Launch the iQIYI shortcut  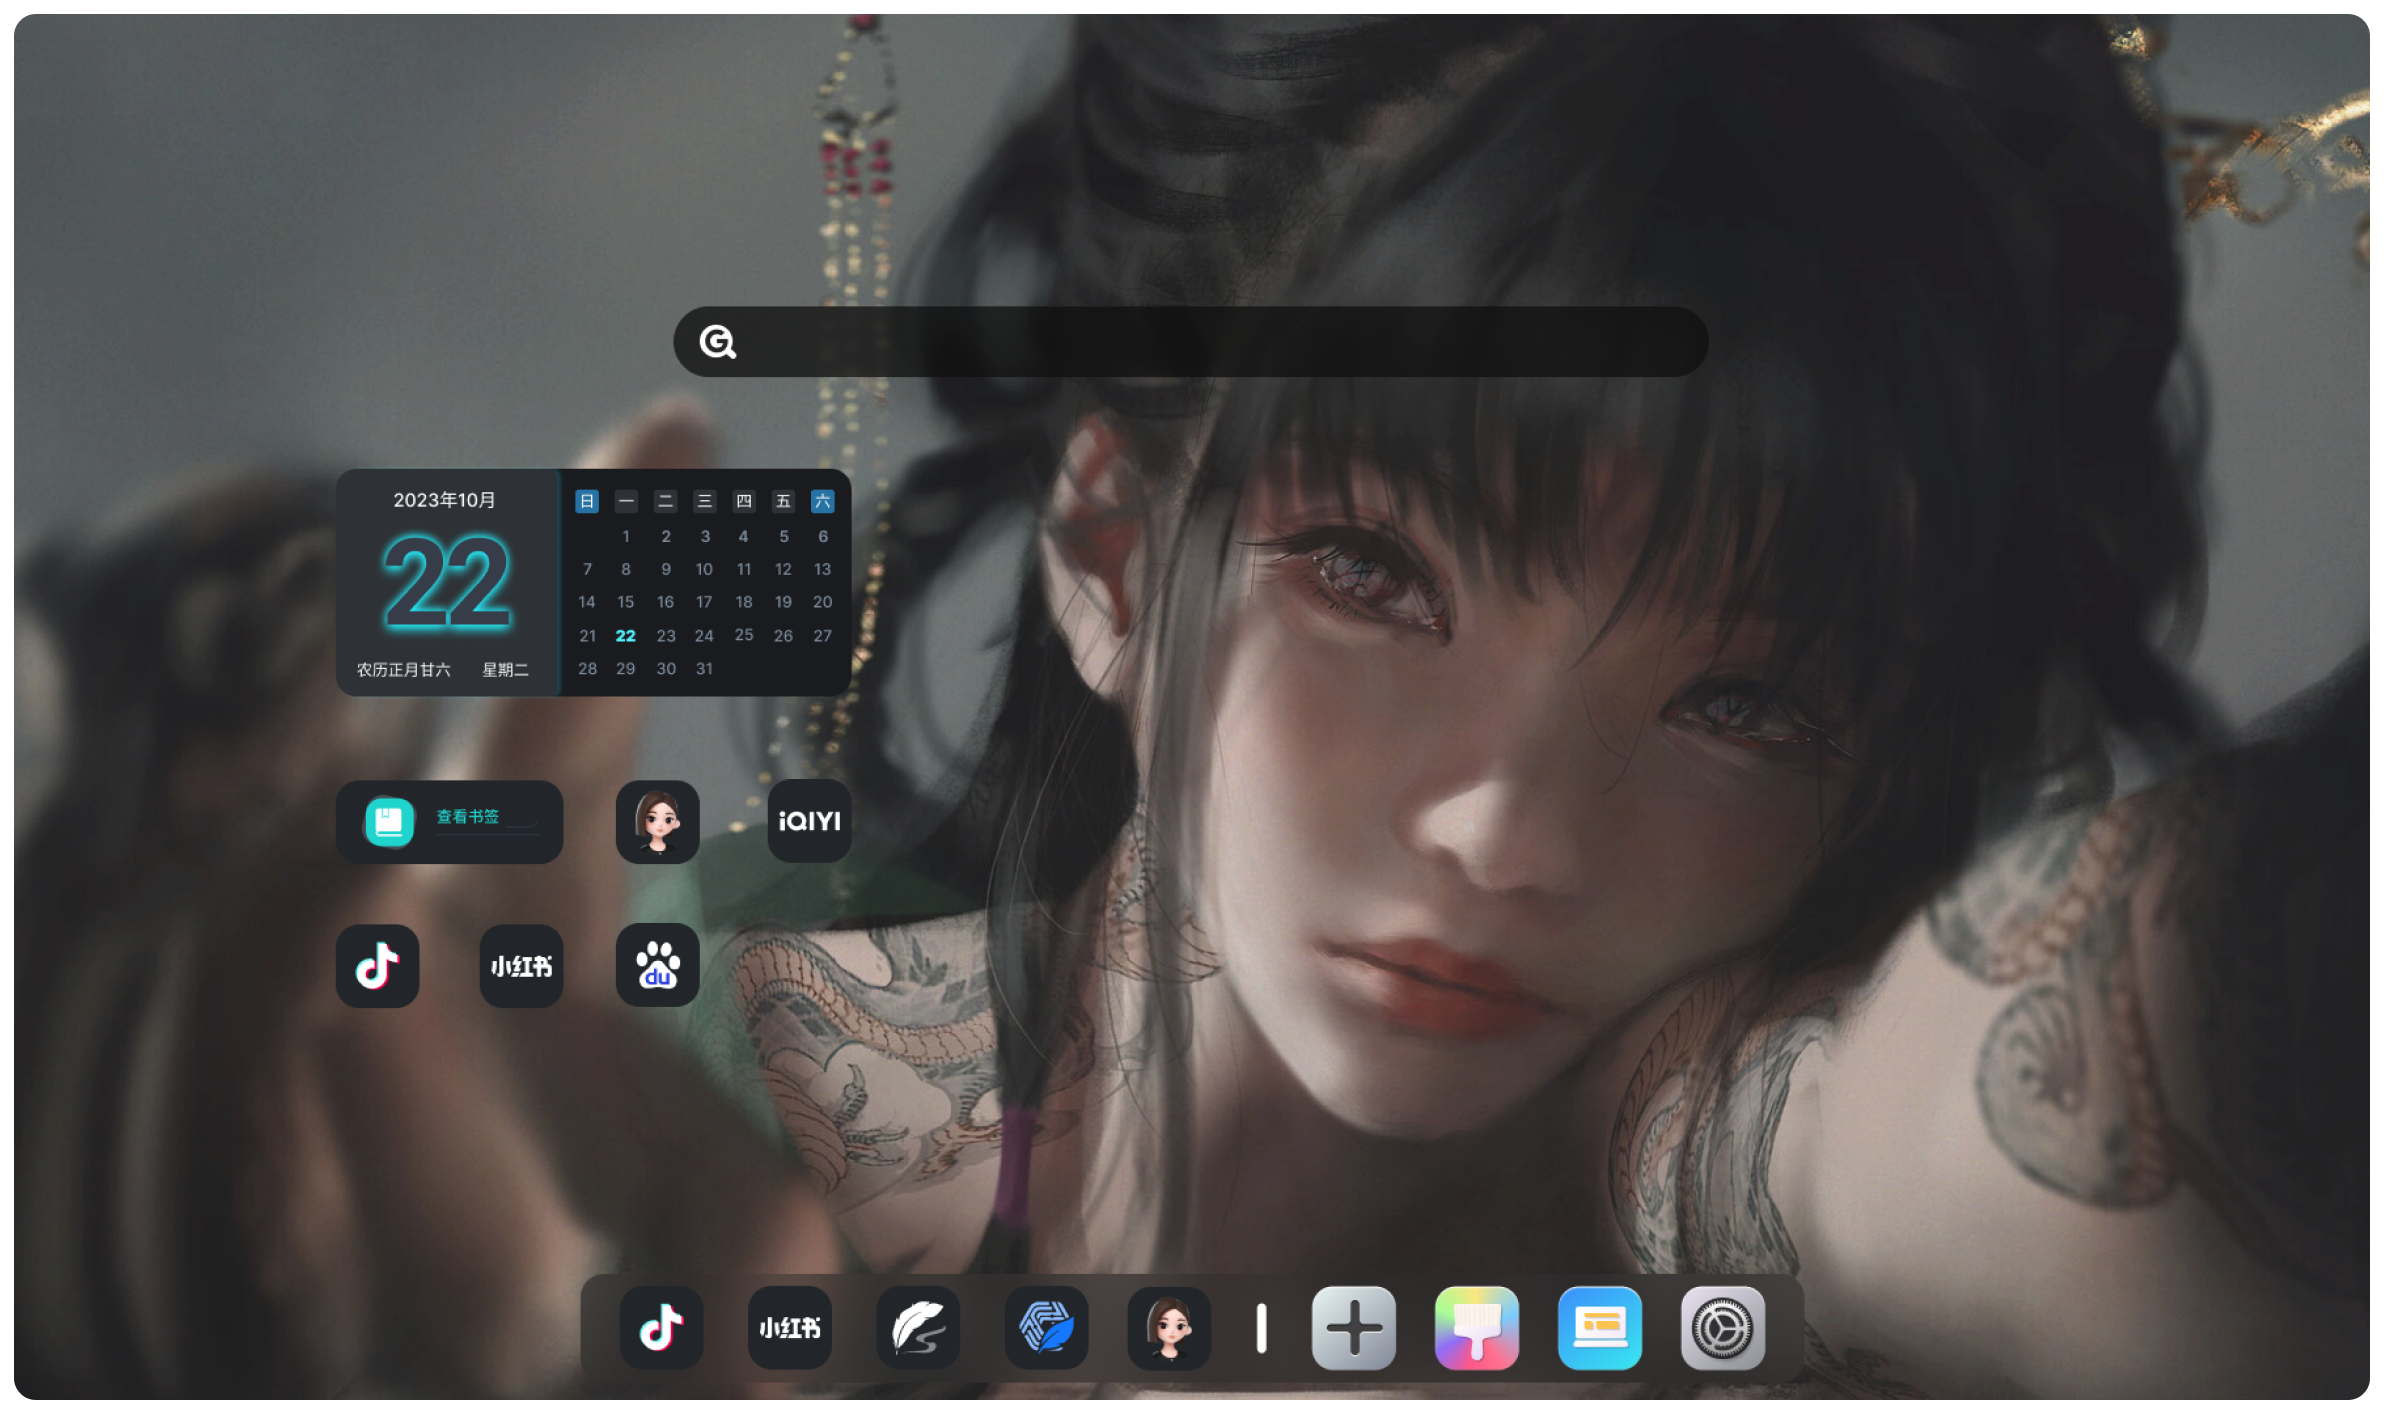(809, 821)
